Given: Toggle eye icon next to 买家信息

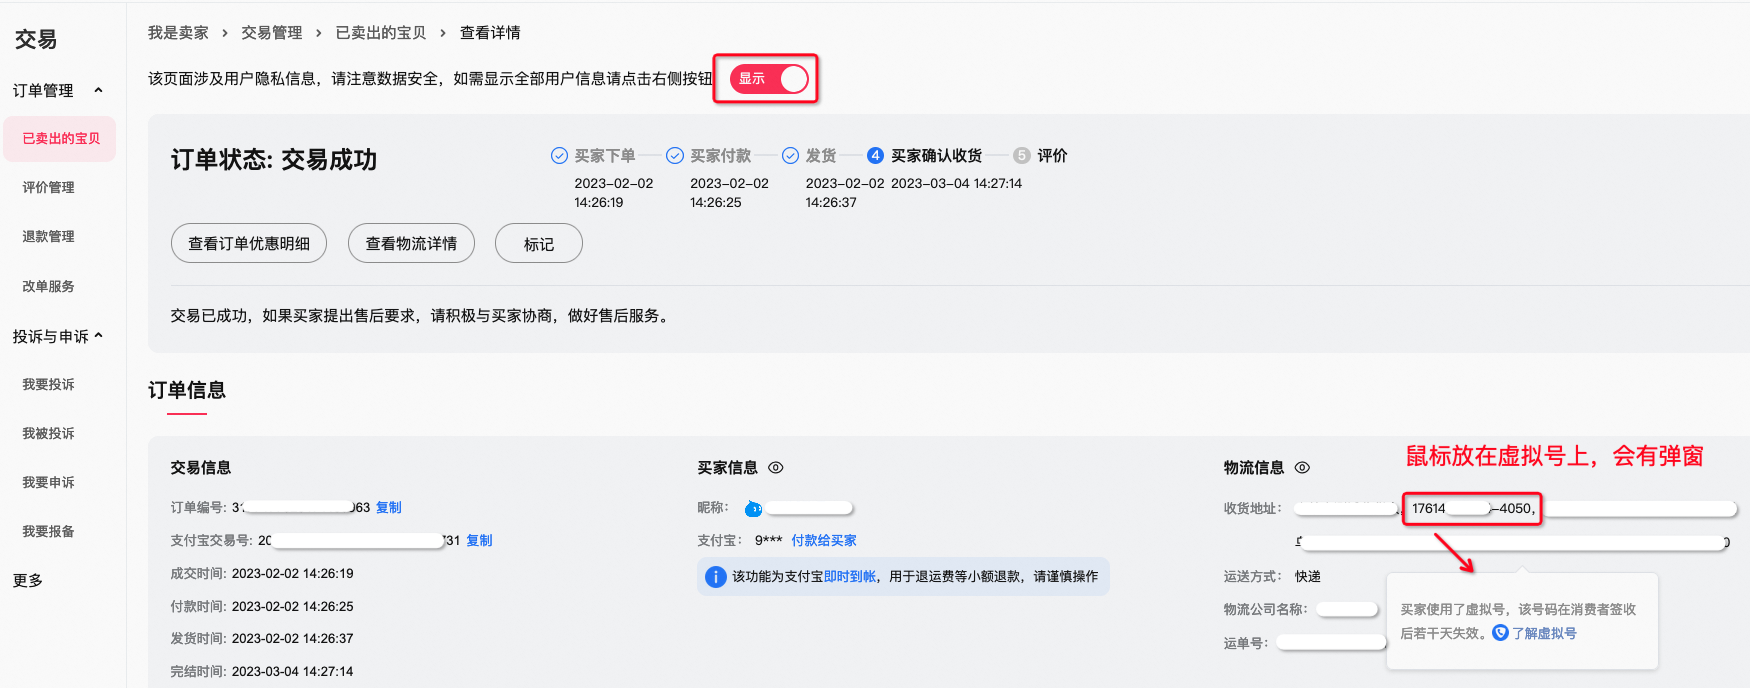Looking at the screenshot, I should tap(776, 467).
